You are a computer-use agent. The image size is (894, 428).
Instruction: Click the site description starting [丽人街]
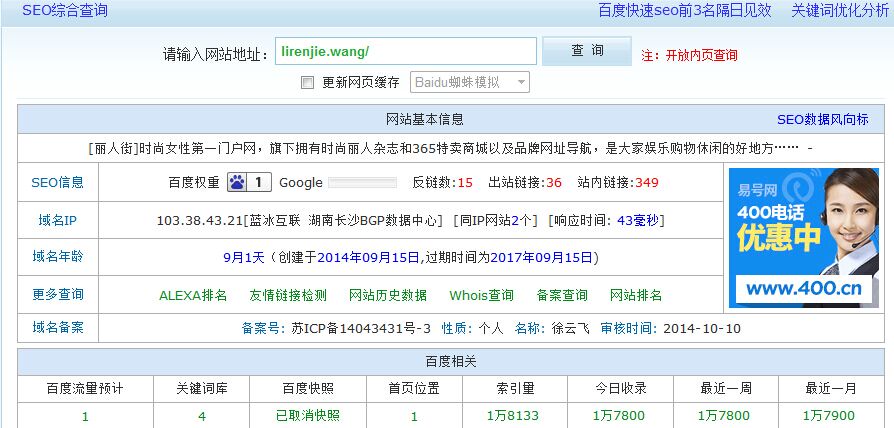(450, 149)
